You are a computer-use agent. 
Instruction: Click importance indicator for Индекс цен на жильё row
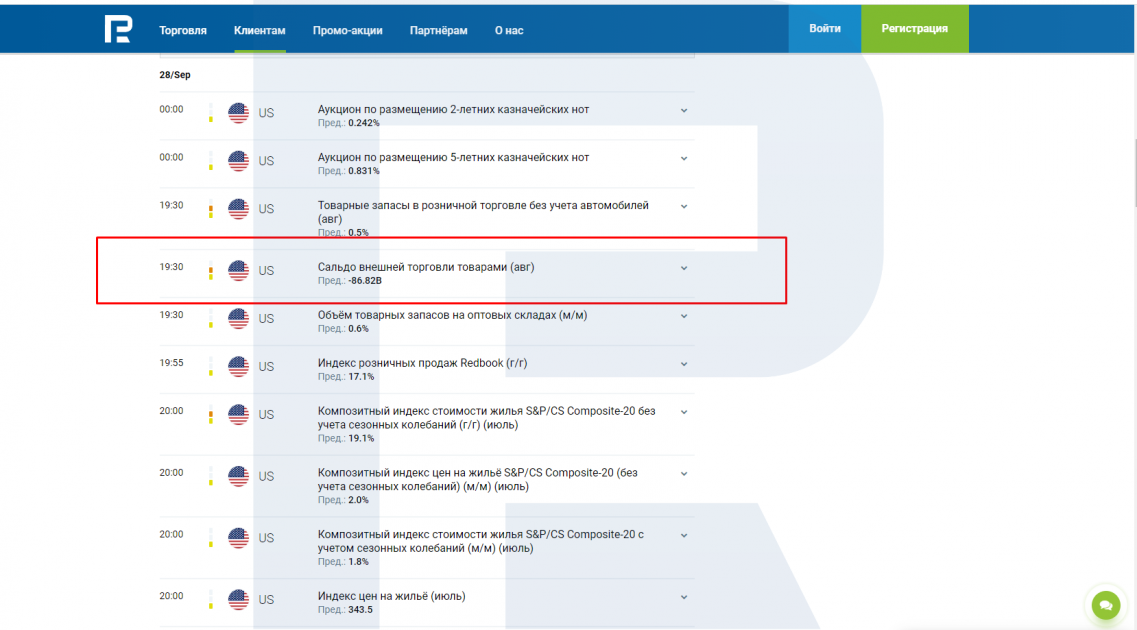(x=211, y=600)
